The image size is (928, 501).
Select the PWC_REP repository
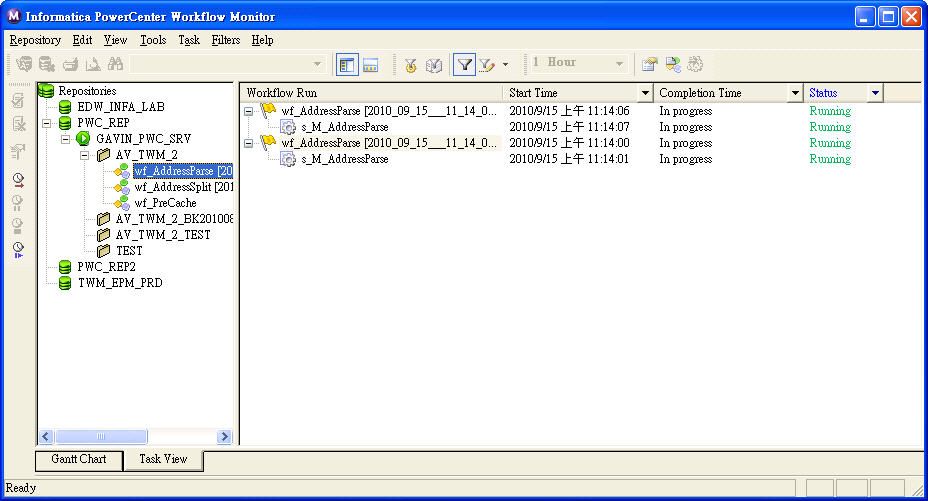(103, 123)
